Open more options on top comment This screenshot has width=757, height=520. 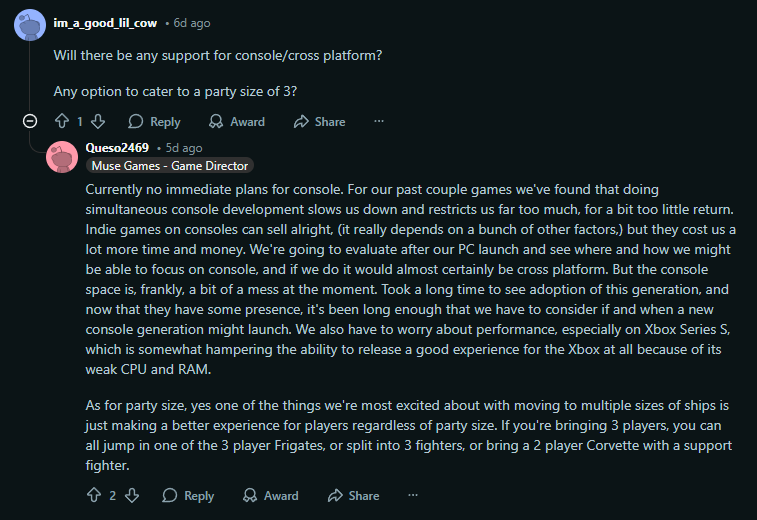point(379,122)
